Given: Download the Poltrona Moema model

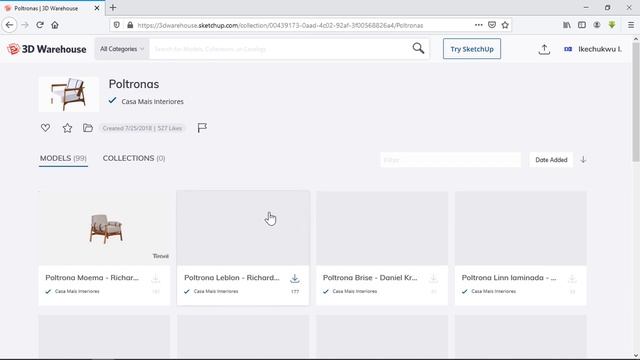Looking at the screenshot, I should [156, 279].
